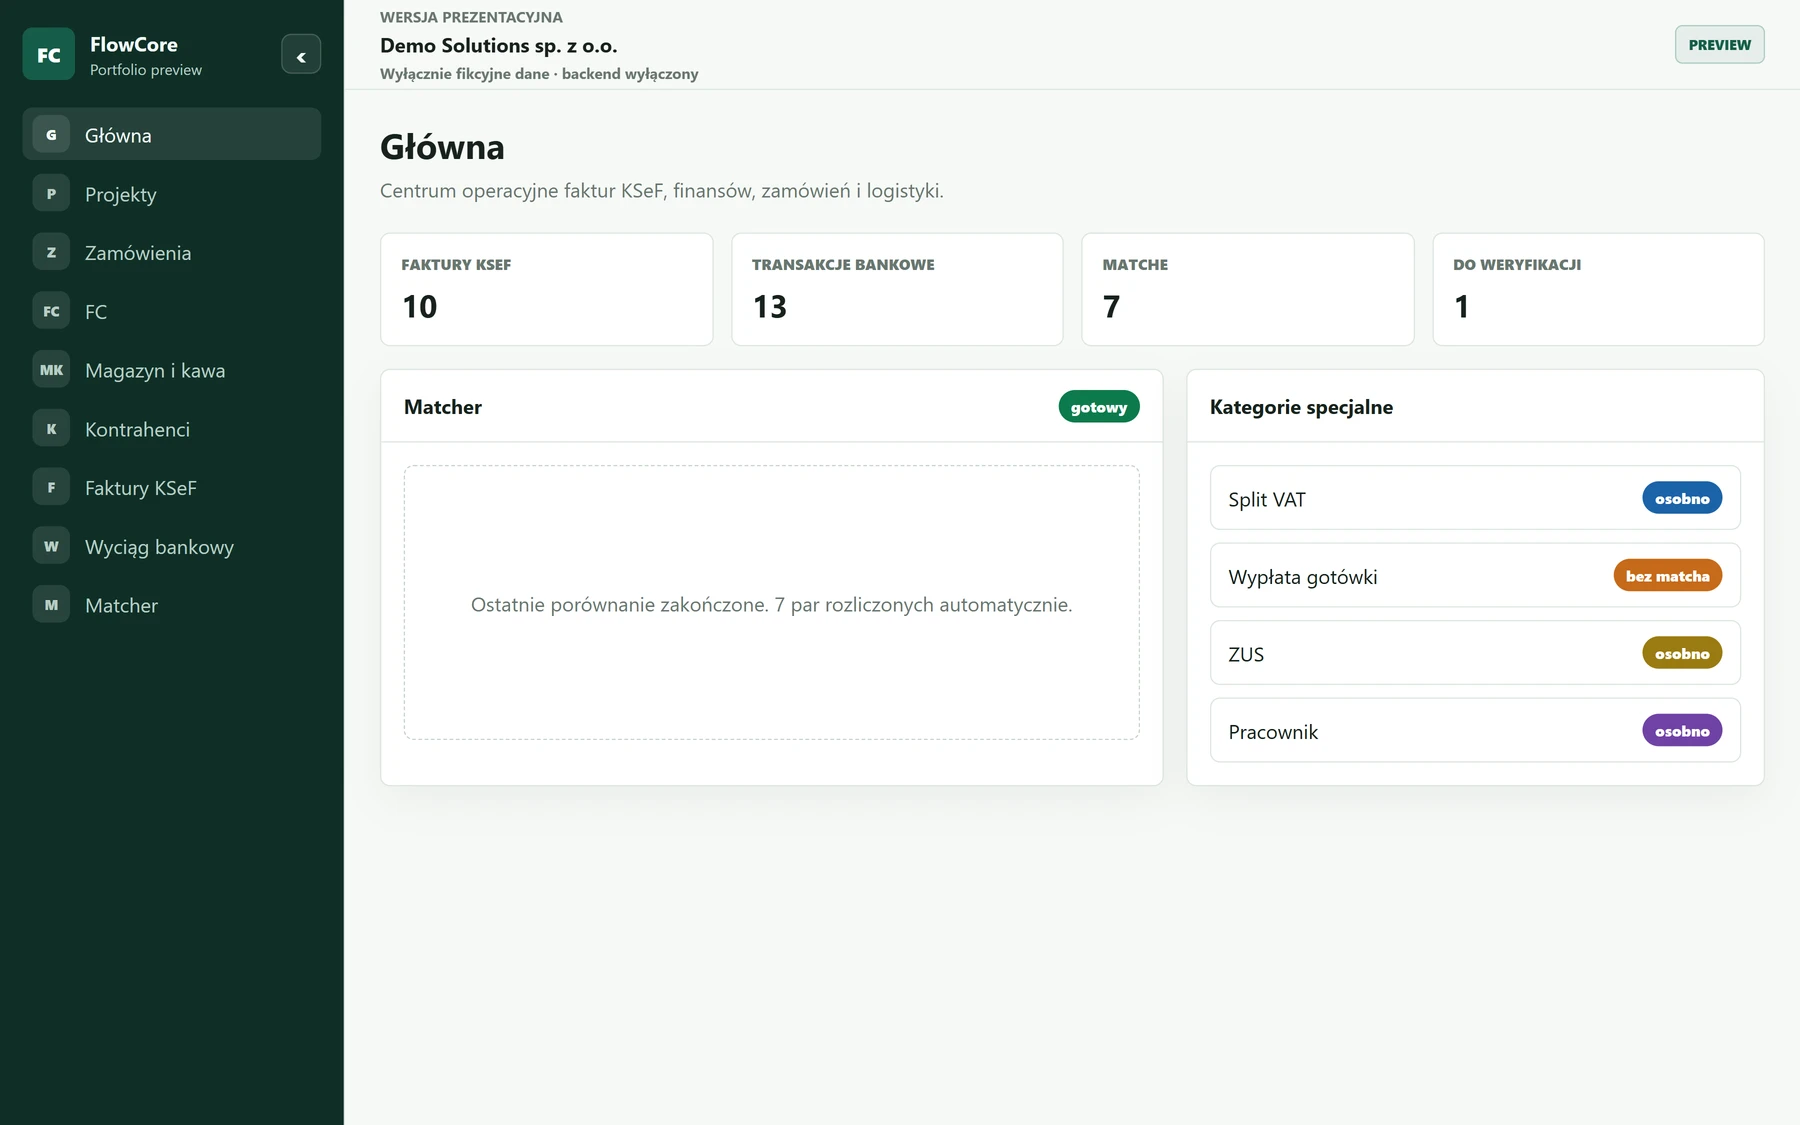Select the Wypłata gotówki category label
1800x1125 pixels.
(x=1303, y=577)
